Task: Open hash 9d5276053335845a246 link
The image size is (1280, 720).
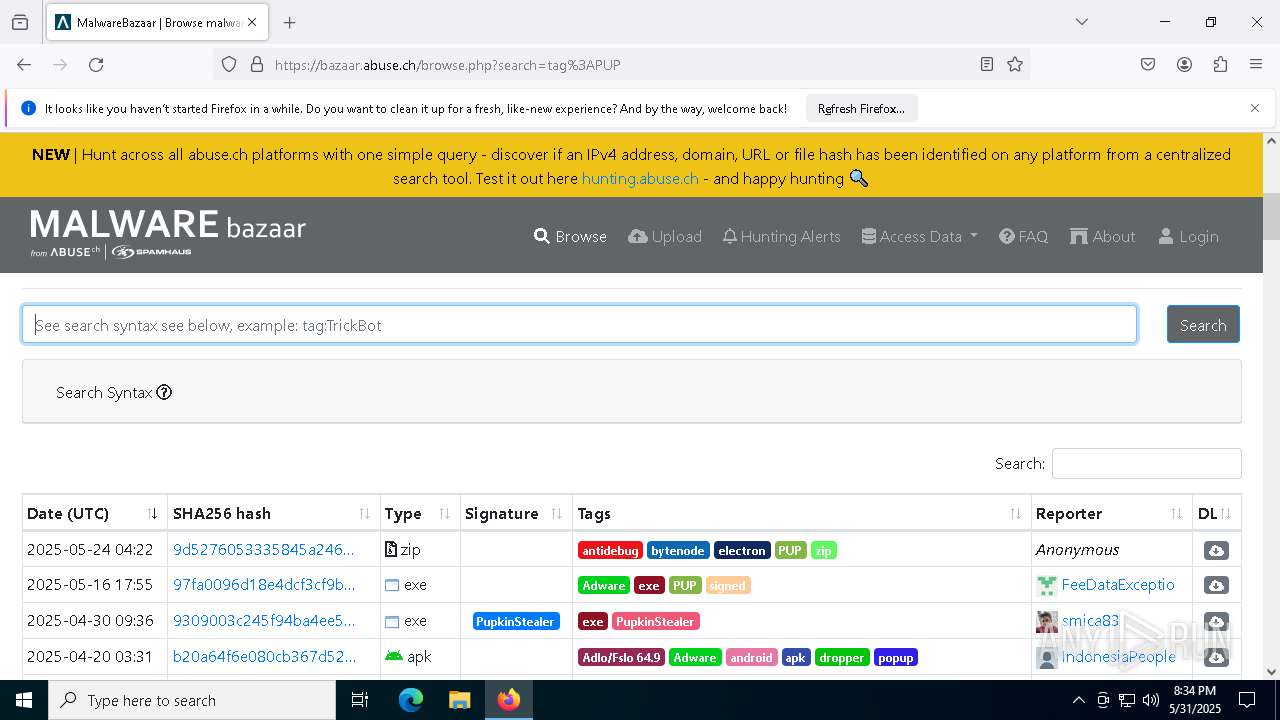Action: pos(264,549)
